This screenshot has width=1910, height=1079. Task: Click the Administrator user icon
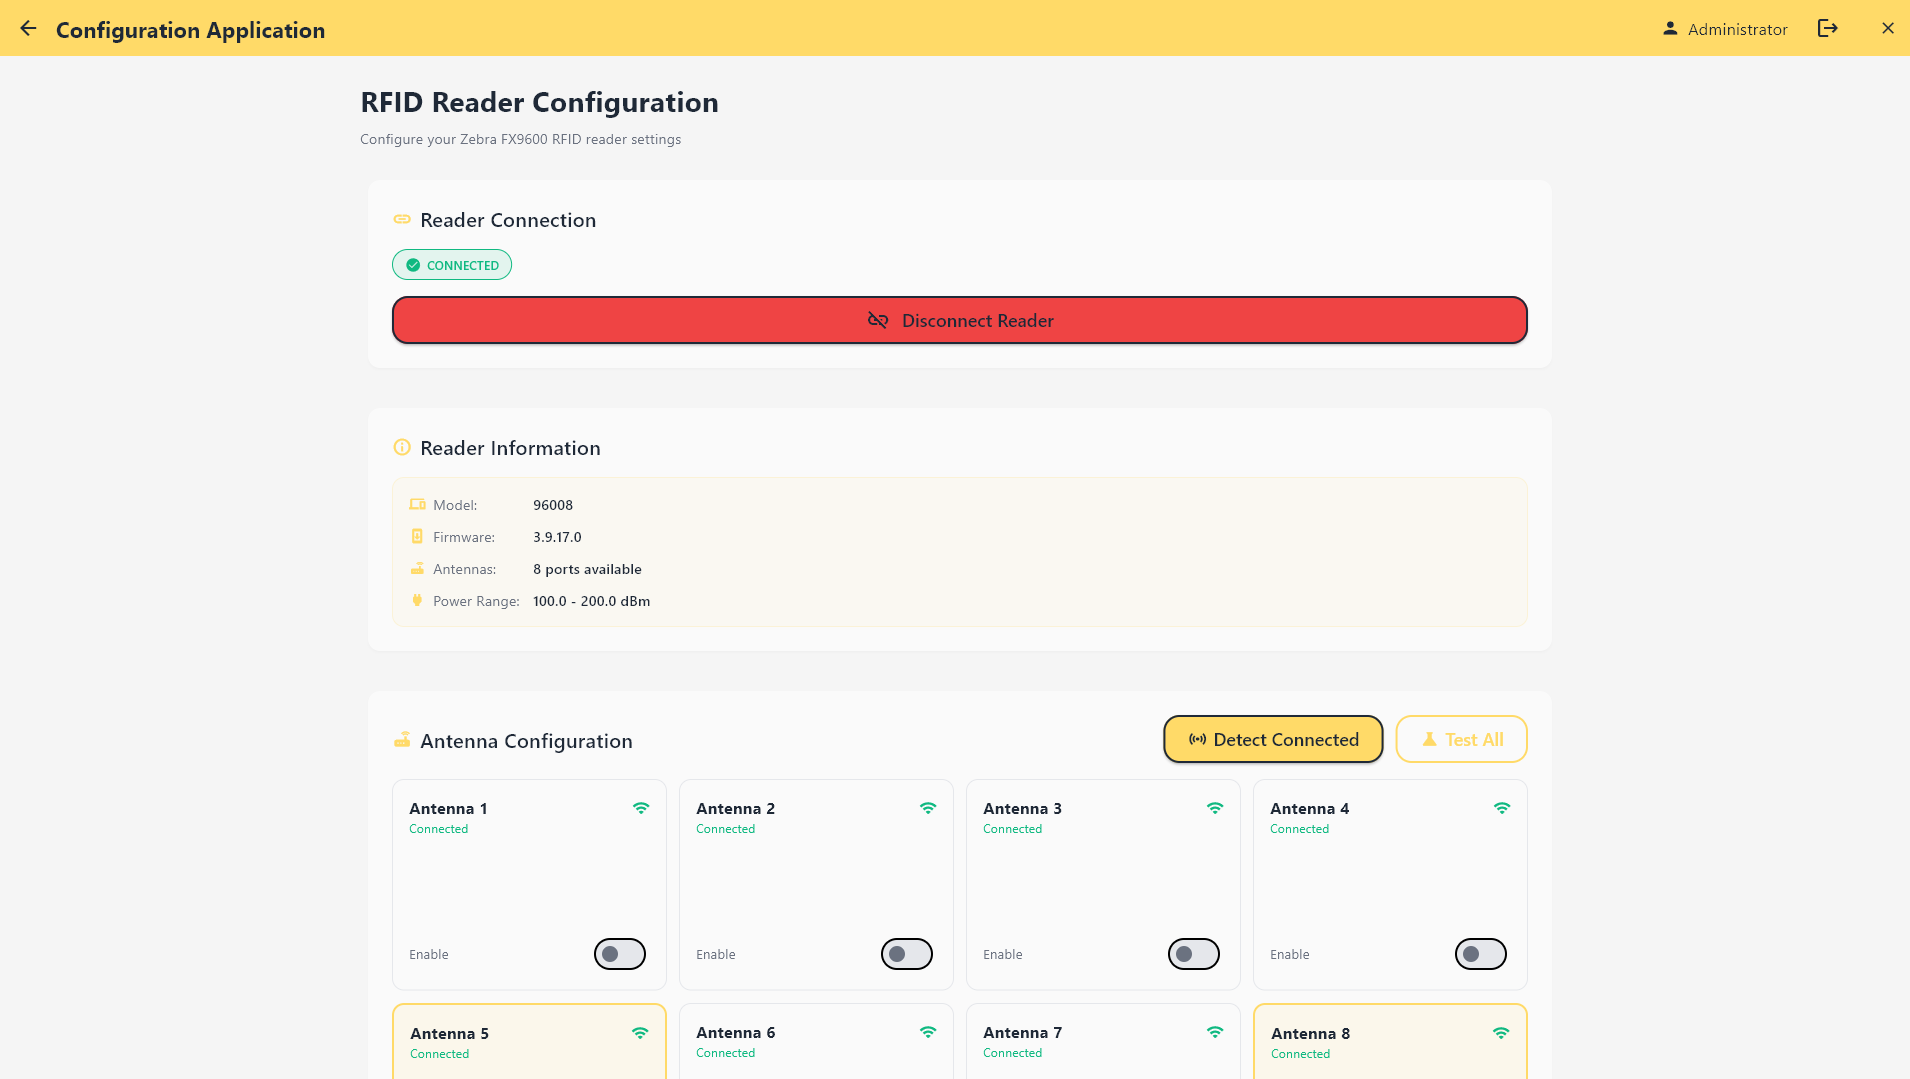1670,28
